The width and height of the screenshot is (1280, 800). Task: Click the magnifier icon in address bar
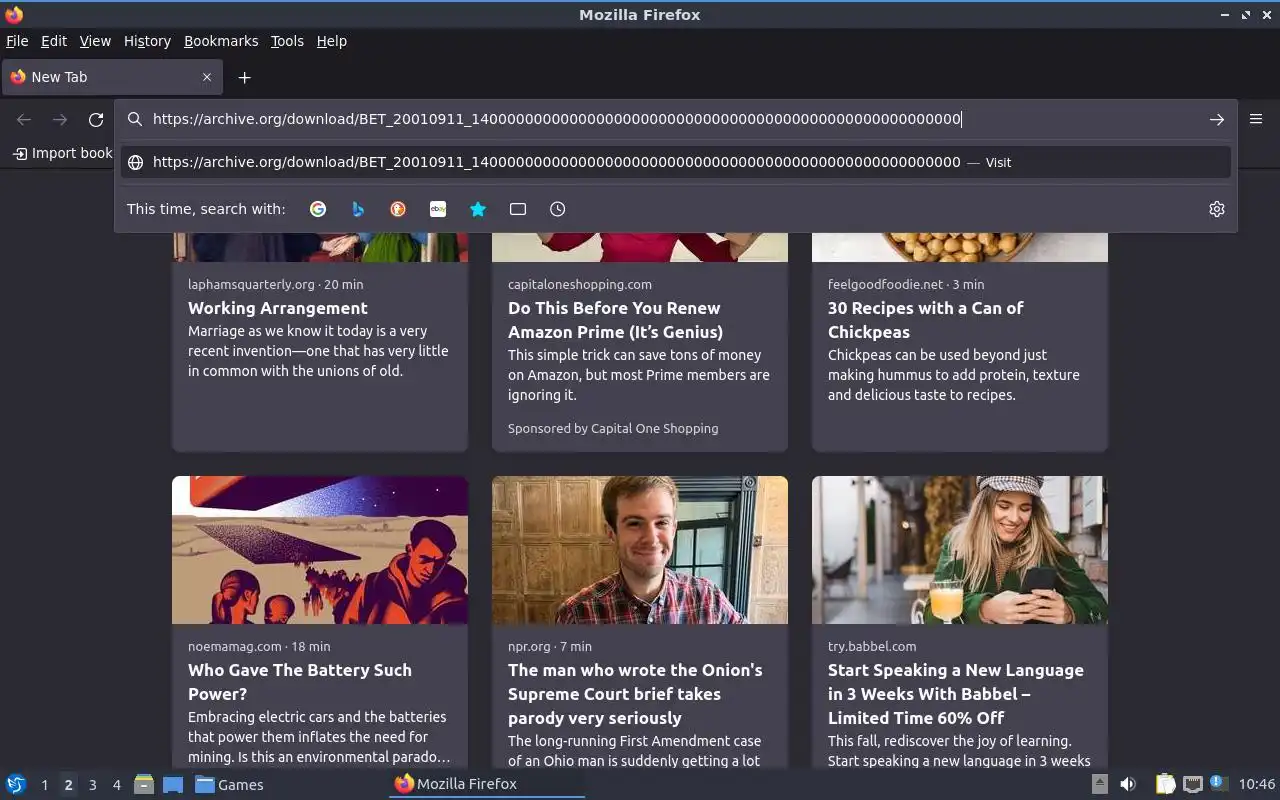click(135, 119)
